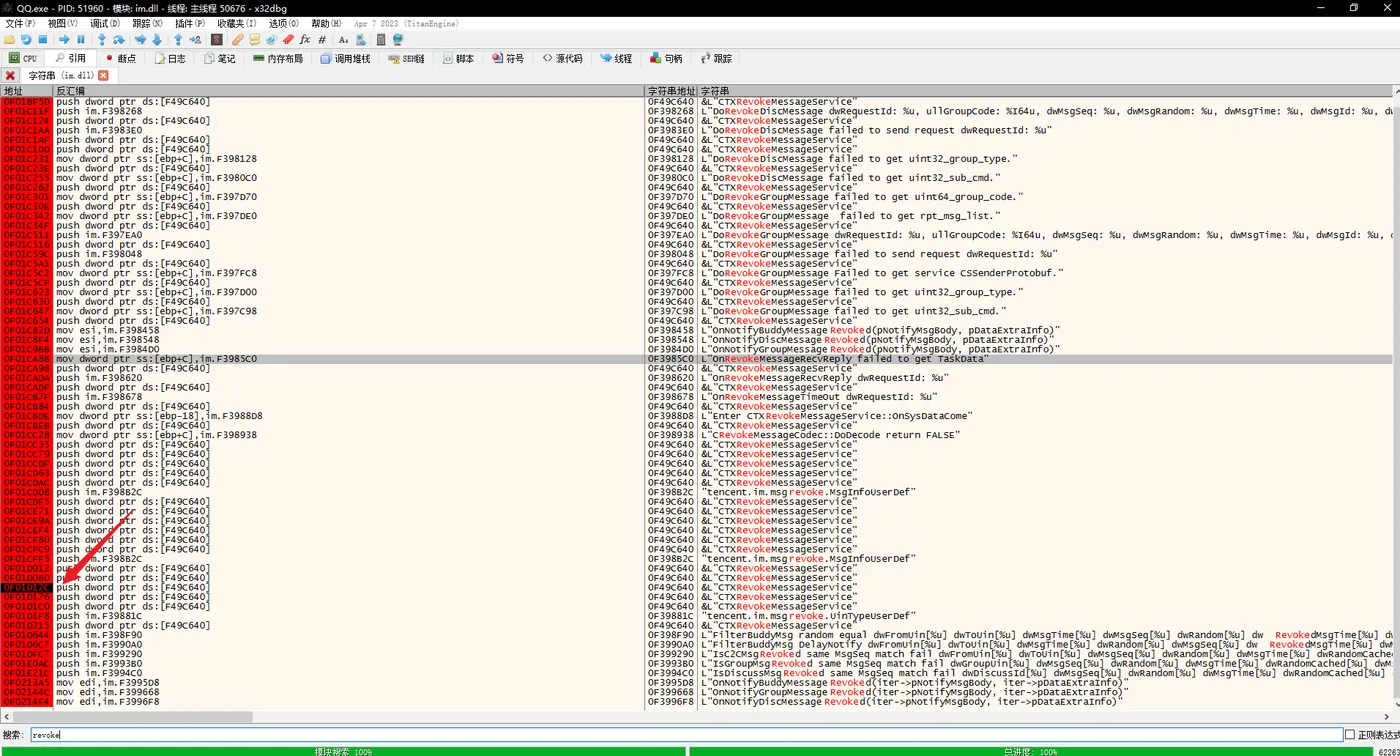Click the horizontal scrollbar below the string list
This screenshot has width=1400, height=756.
696,718
